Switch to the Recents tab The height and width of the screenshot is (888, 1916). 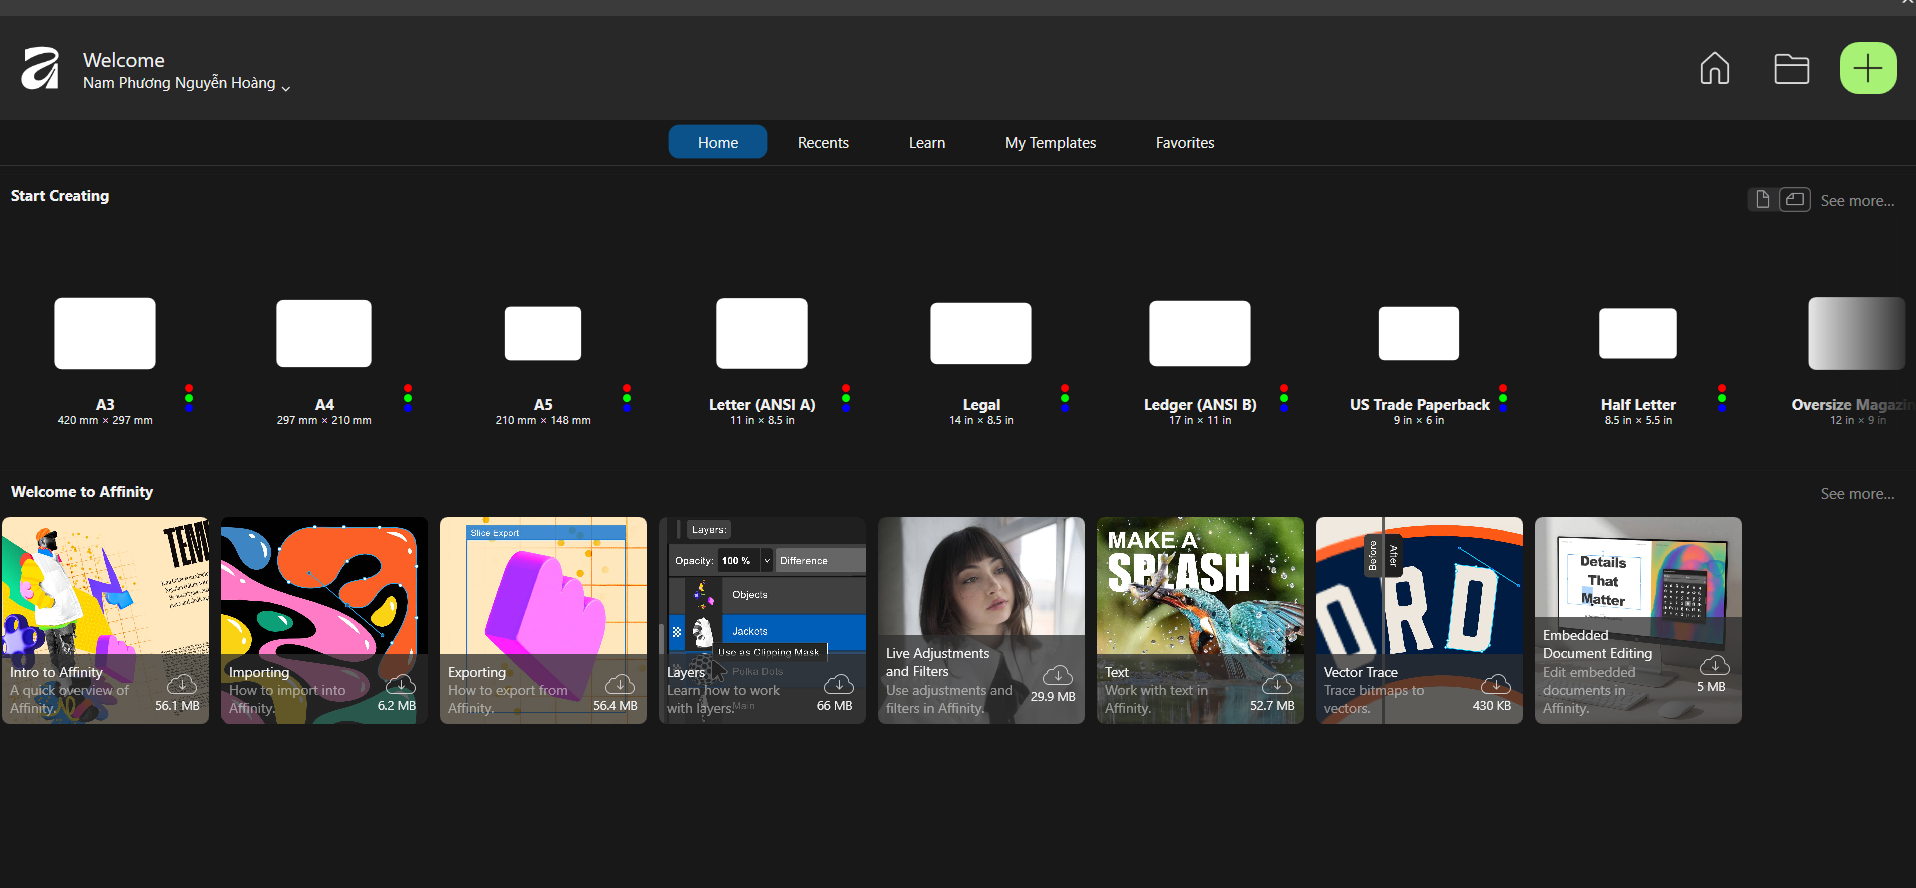pos(823,143)
